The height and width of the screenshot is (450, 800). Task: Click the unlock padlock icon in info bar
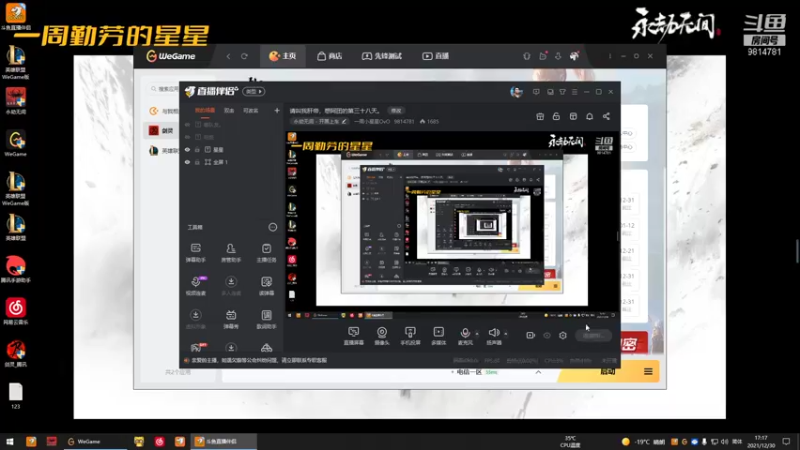pos(556,116)
